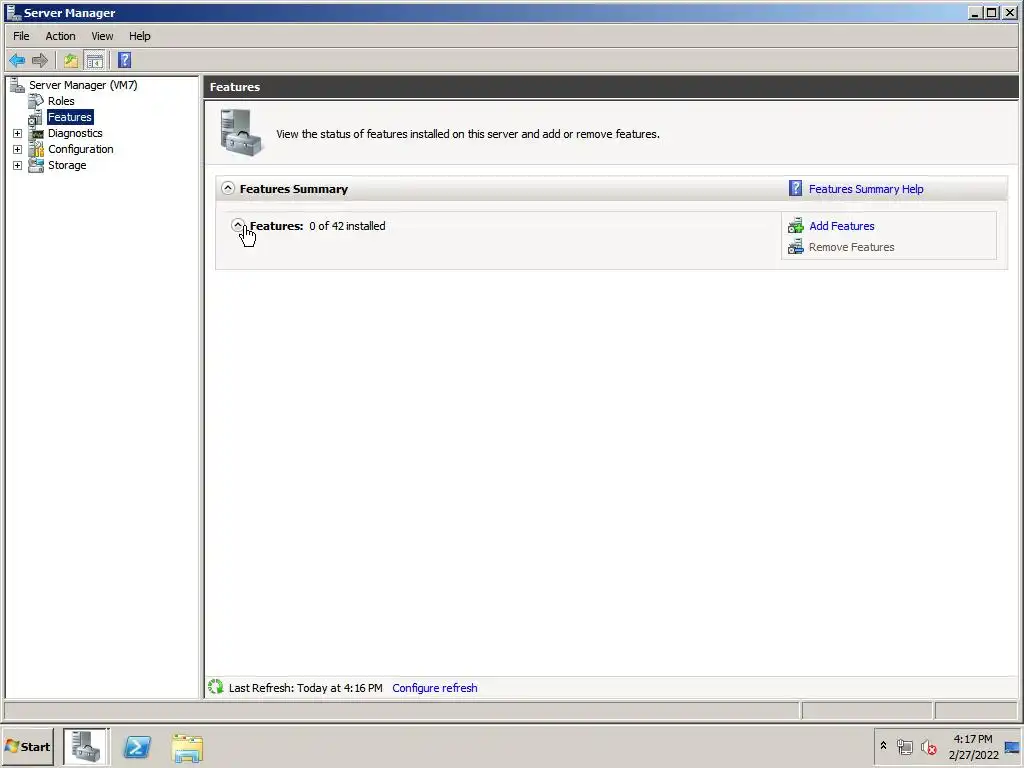
Task: Click the Configuration node icon
Action: (x=36, y=150)
